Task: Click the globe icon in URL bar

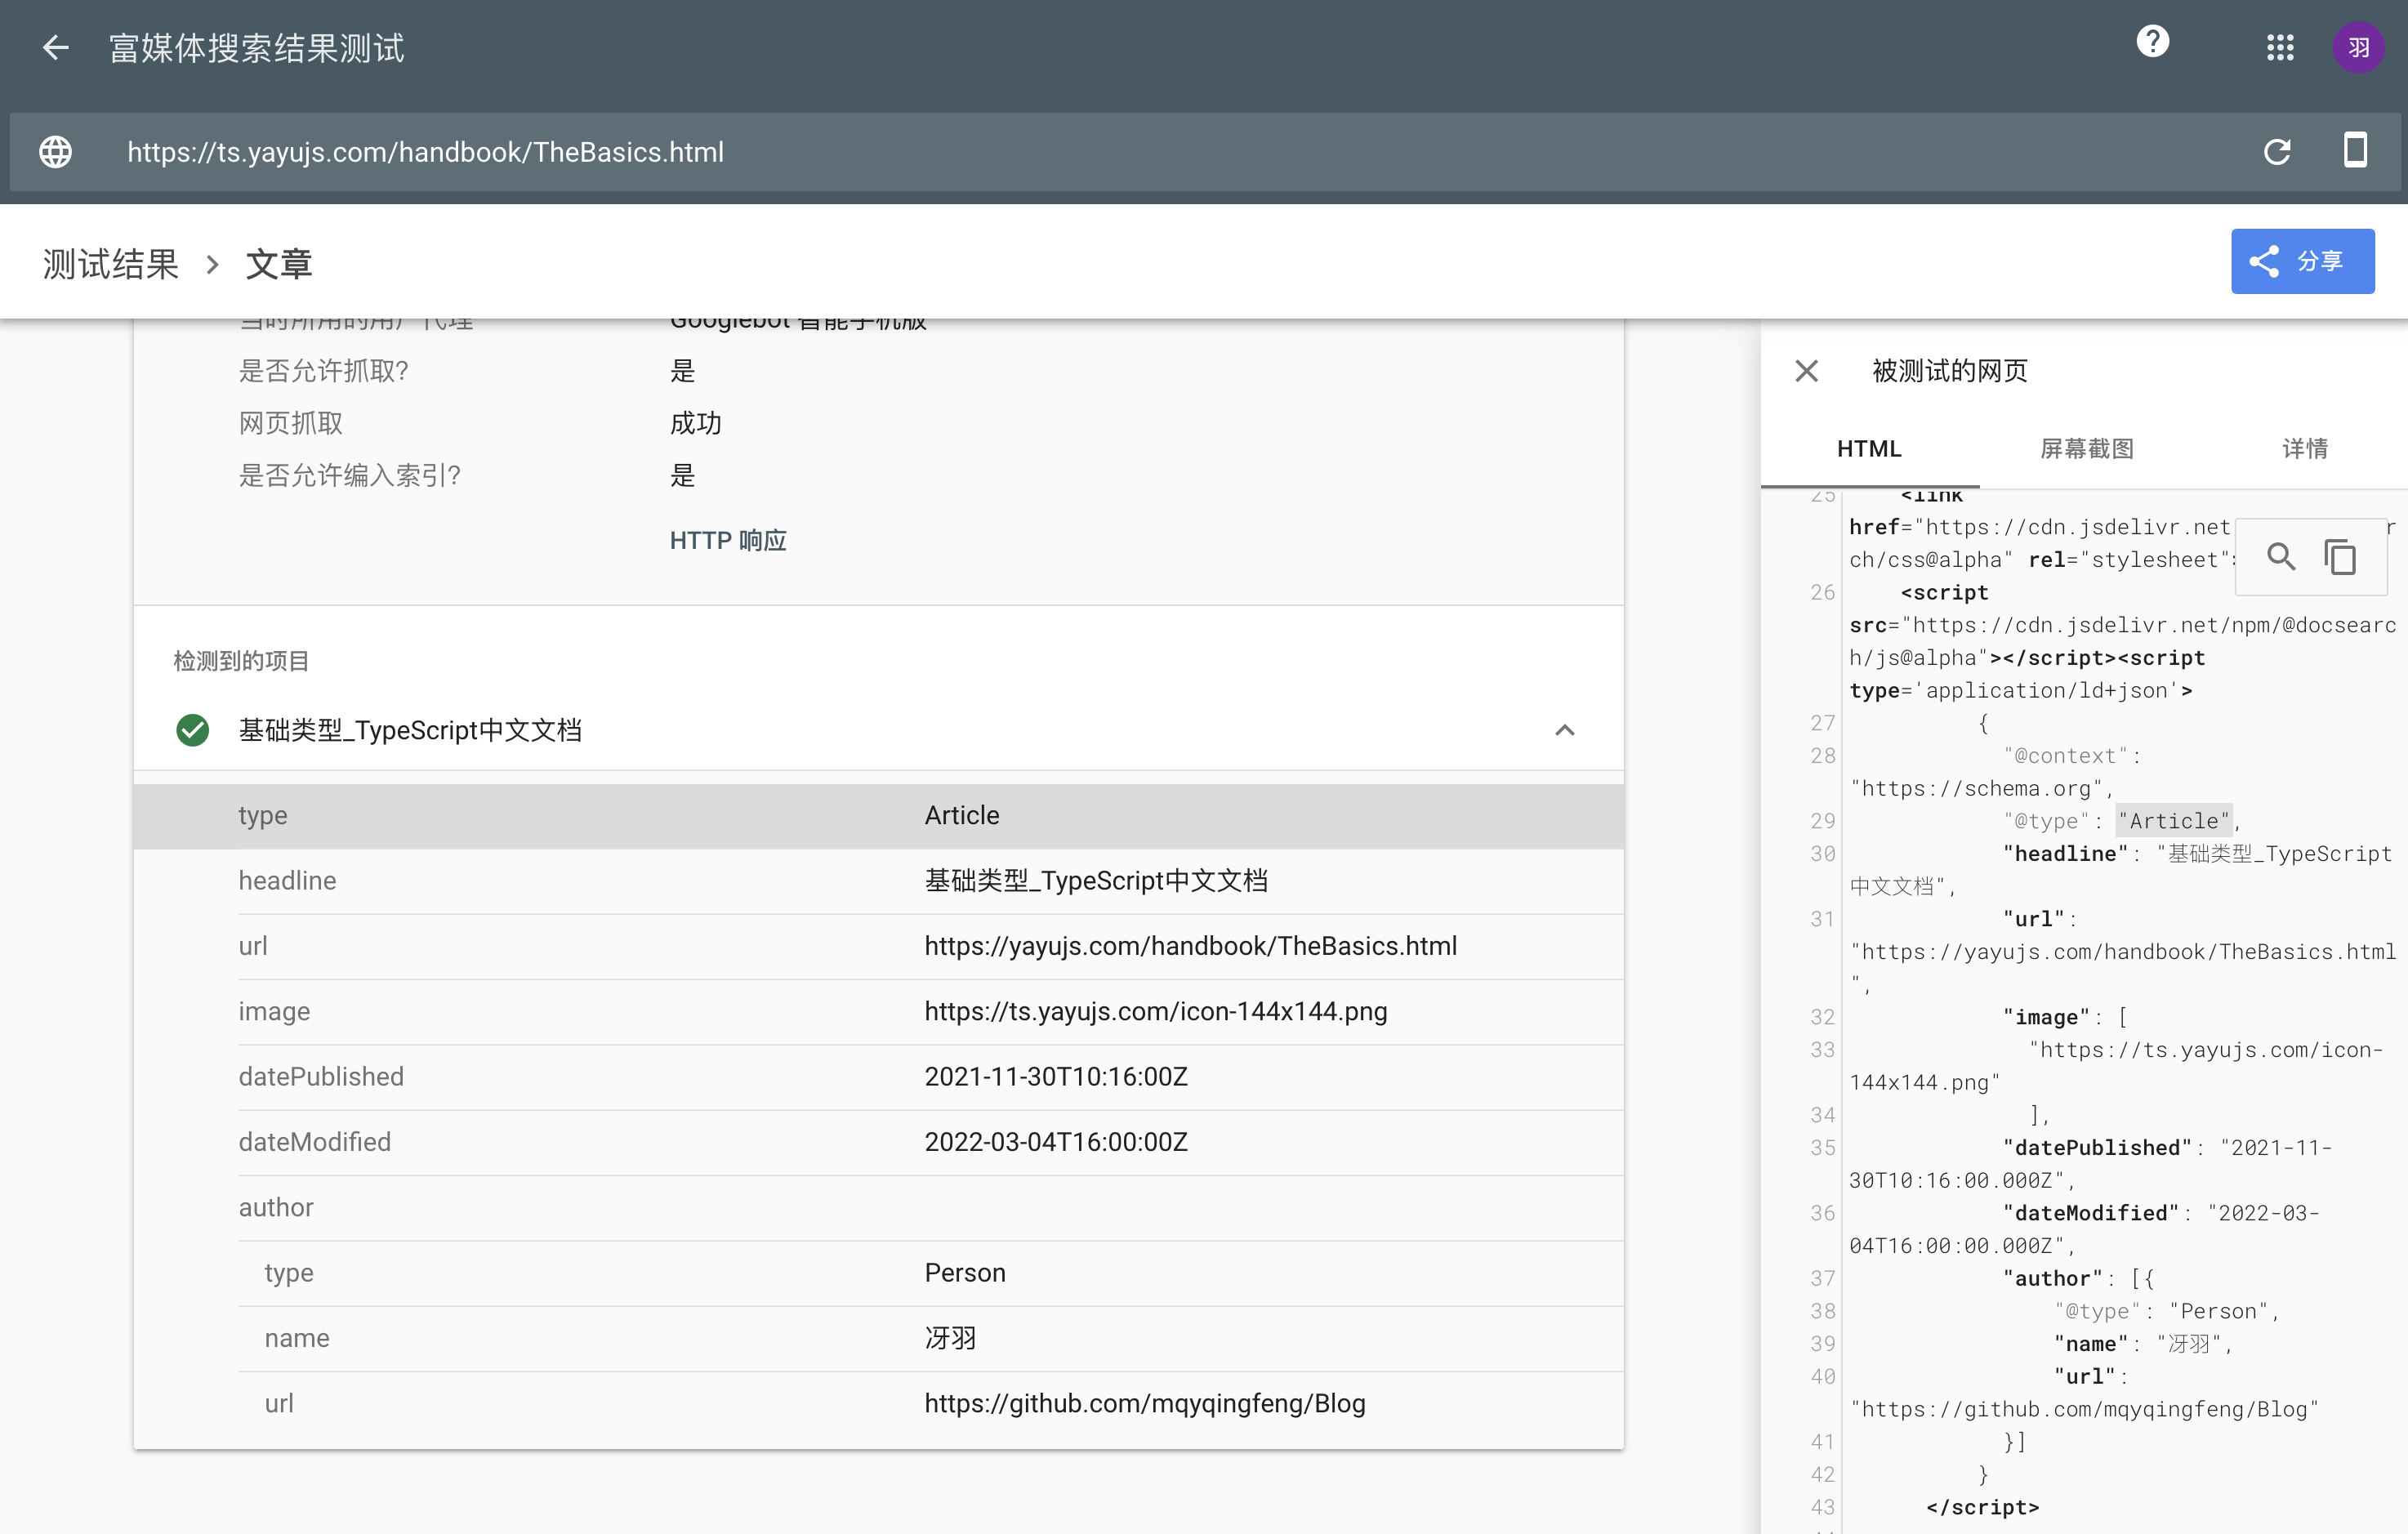Action: pyautogui.click(x=56, y=152)
